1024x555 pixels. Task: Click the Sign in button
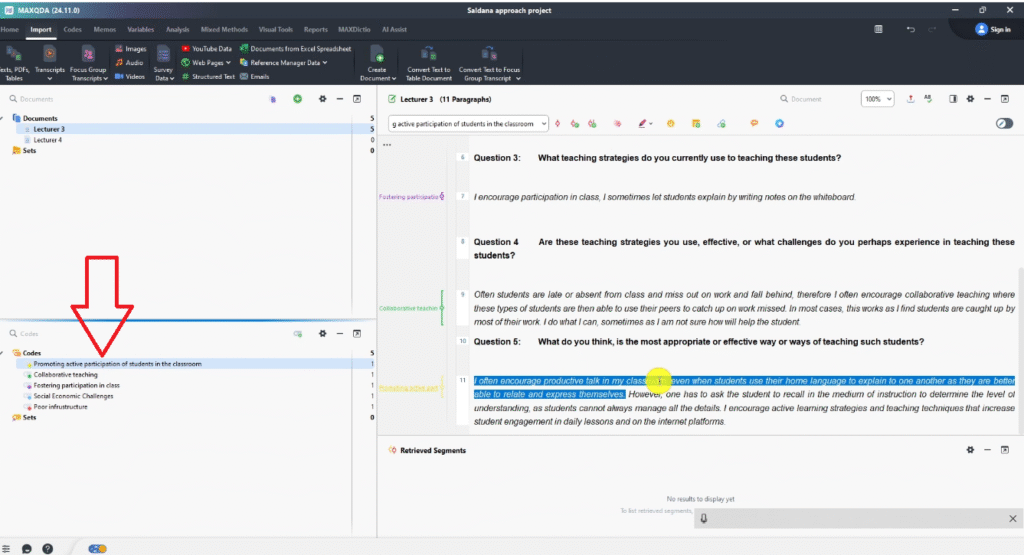point(992,30)
